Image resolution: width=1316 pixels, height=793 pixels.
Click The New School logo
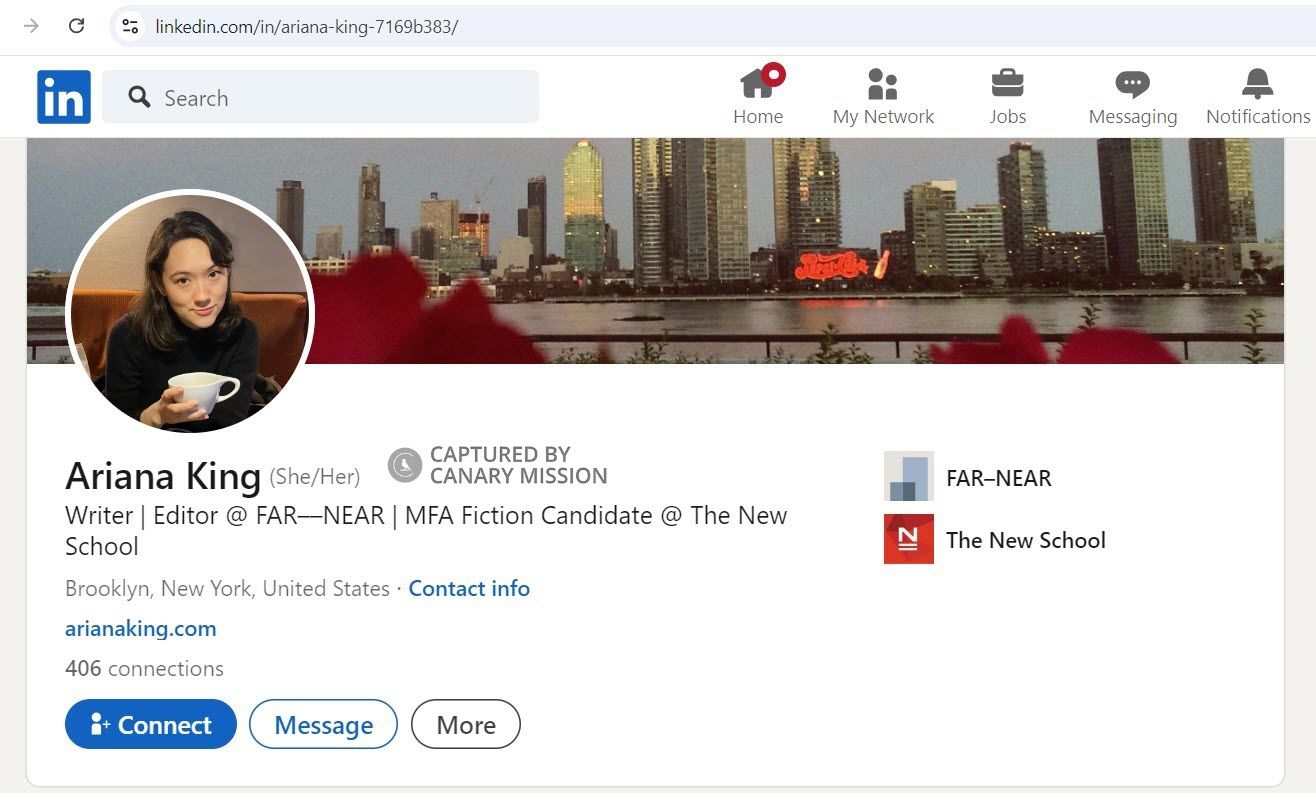tap(908, 539)
